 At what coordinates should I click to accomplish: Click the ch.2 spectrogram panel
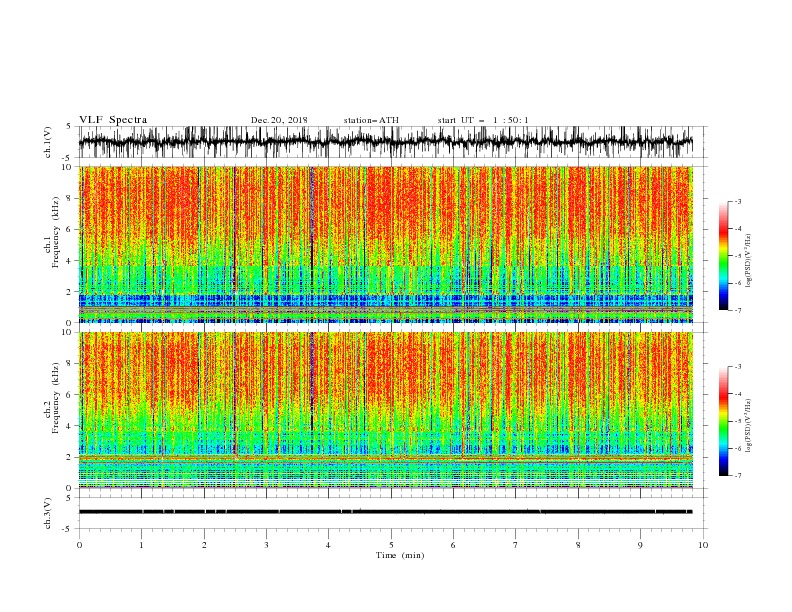pos(385,410)
